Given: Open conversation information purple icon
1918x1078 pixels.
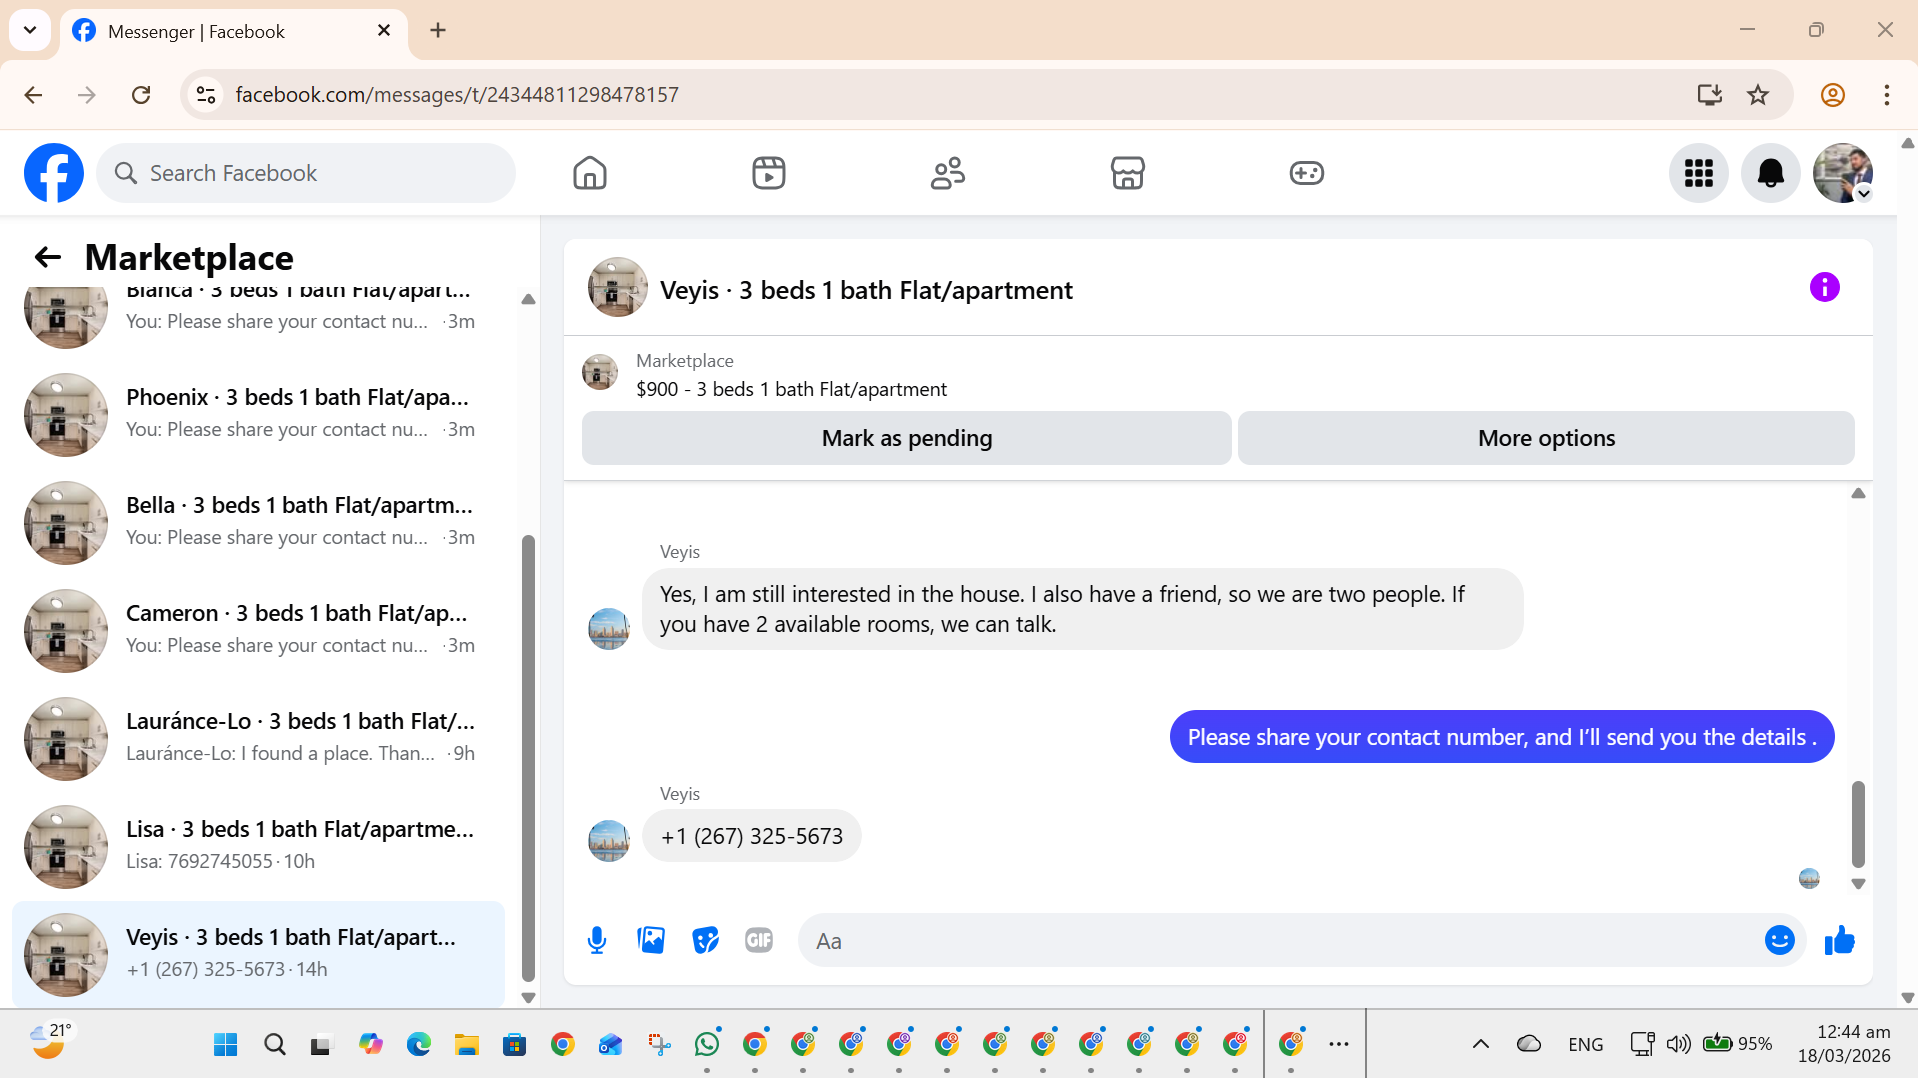Looking at the screenshot, I should point(1825,288).
